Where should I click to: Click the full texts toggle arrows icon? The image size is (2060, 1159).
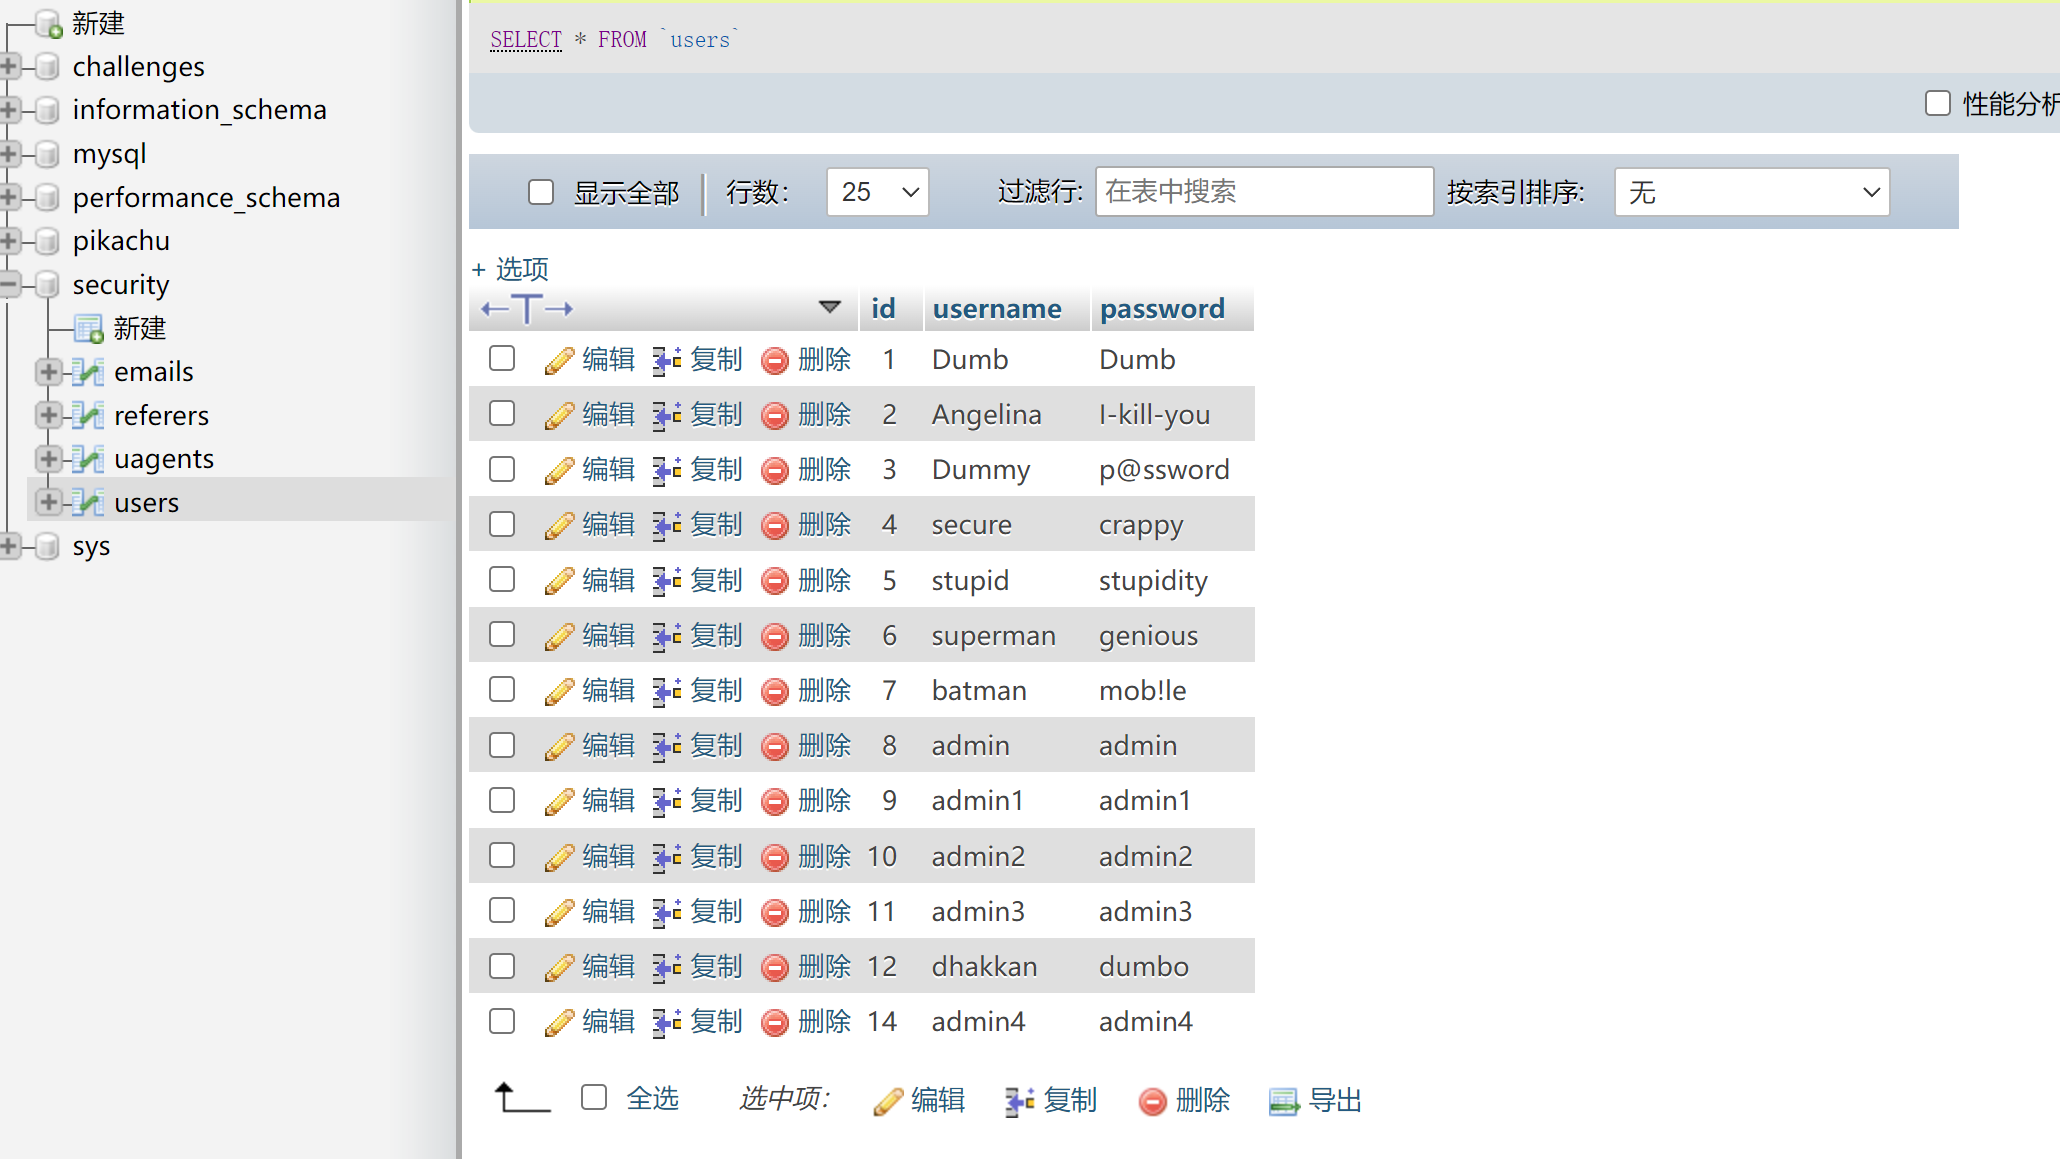pyautogui.click(x=527, y=309)
